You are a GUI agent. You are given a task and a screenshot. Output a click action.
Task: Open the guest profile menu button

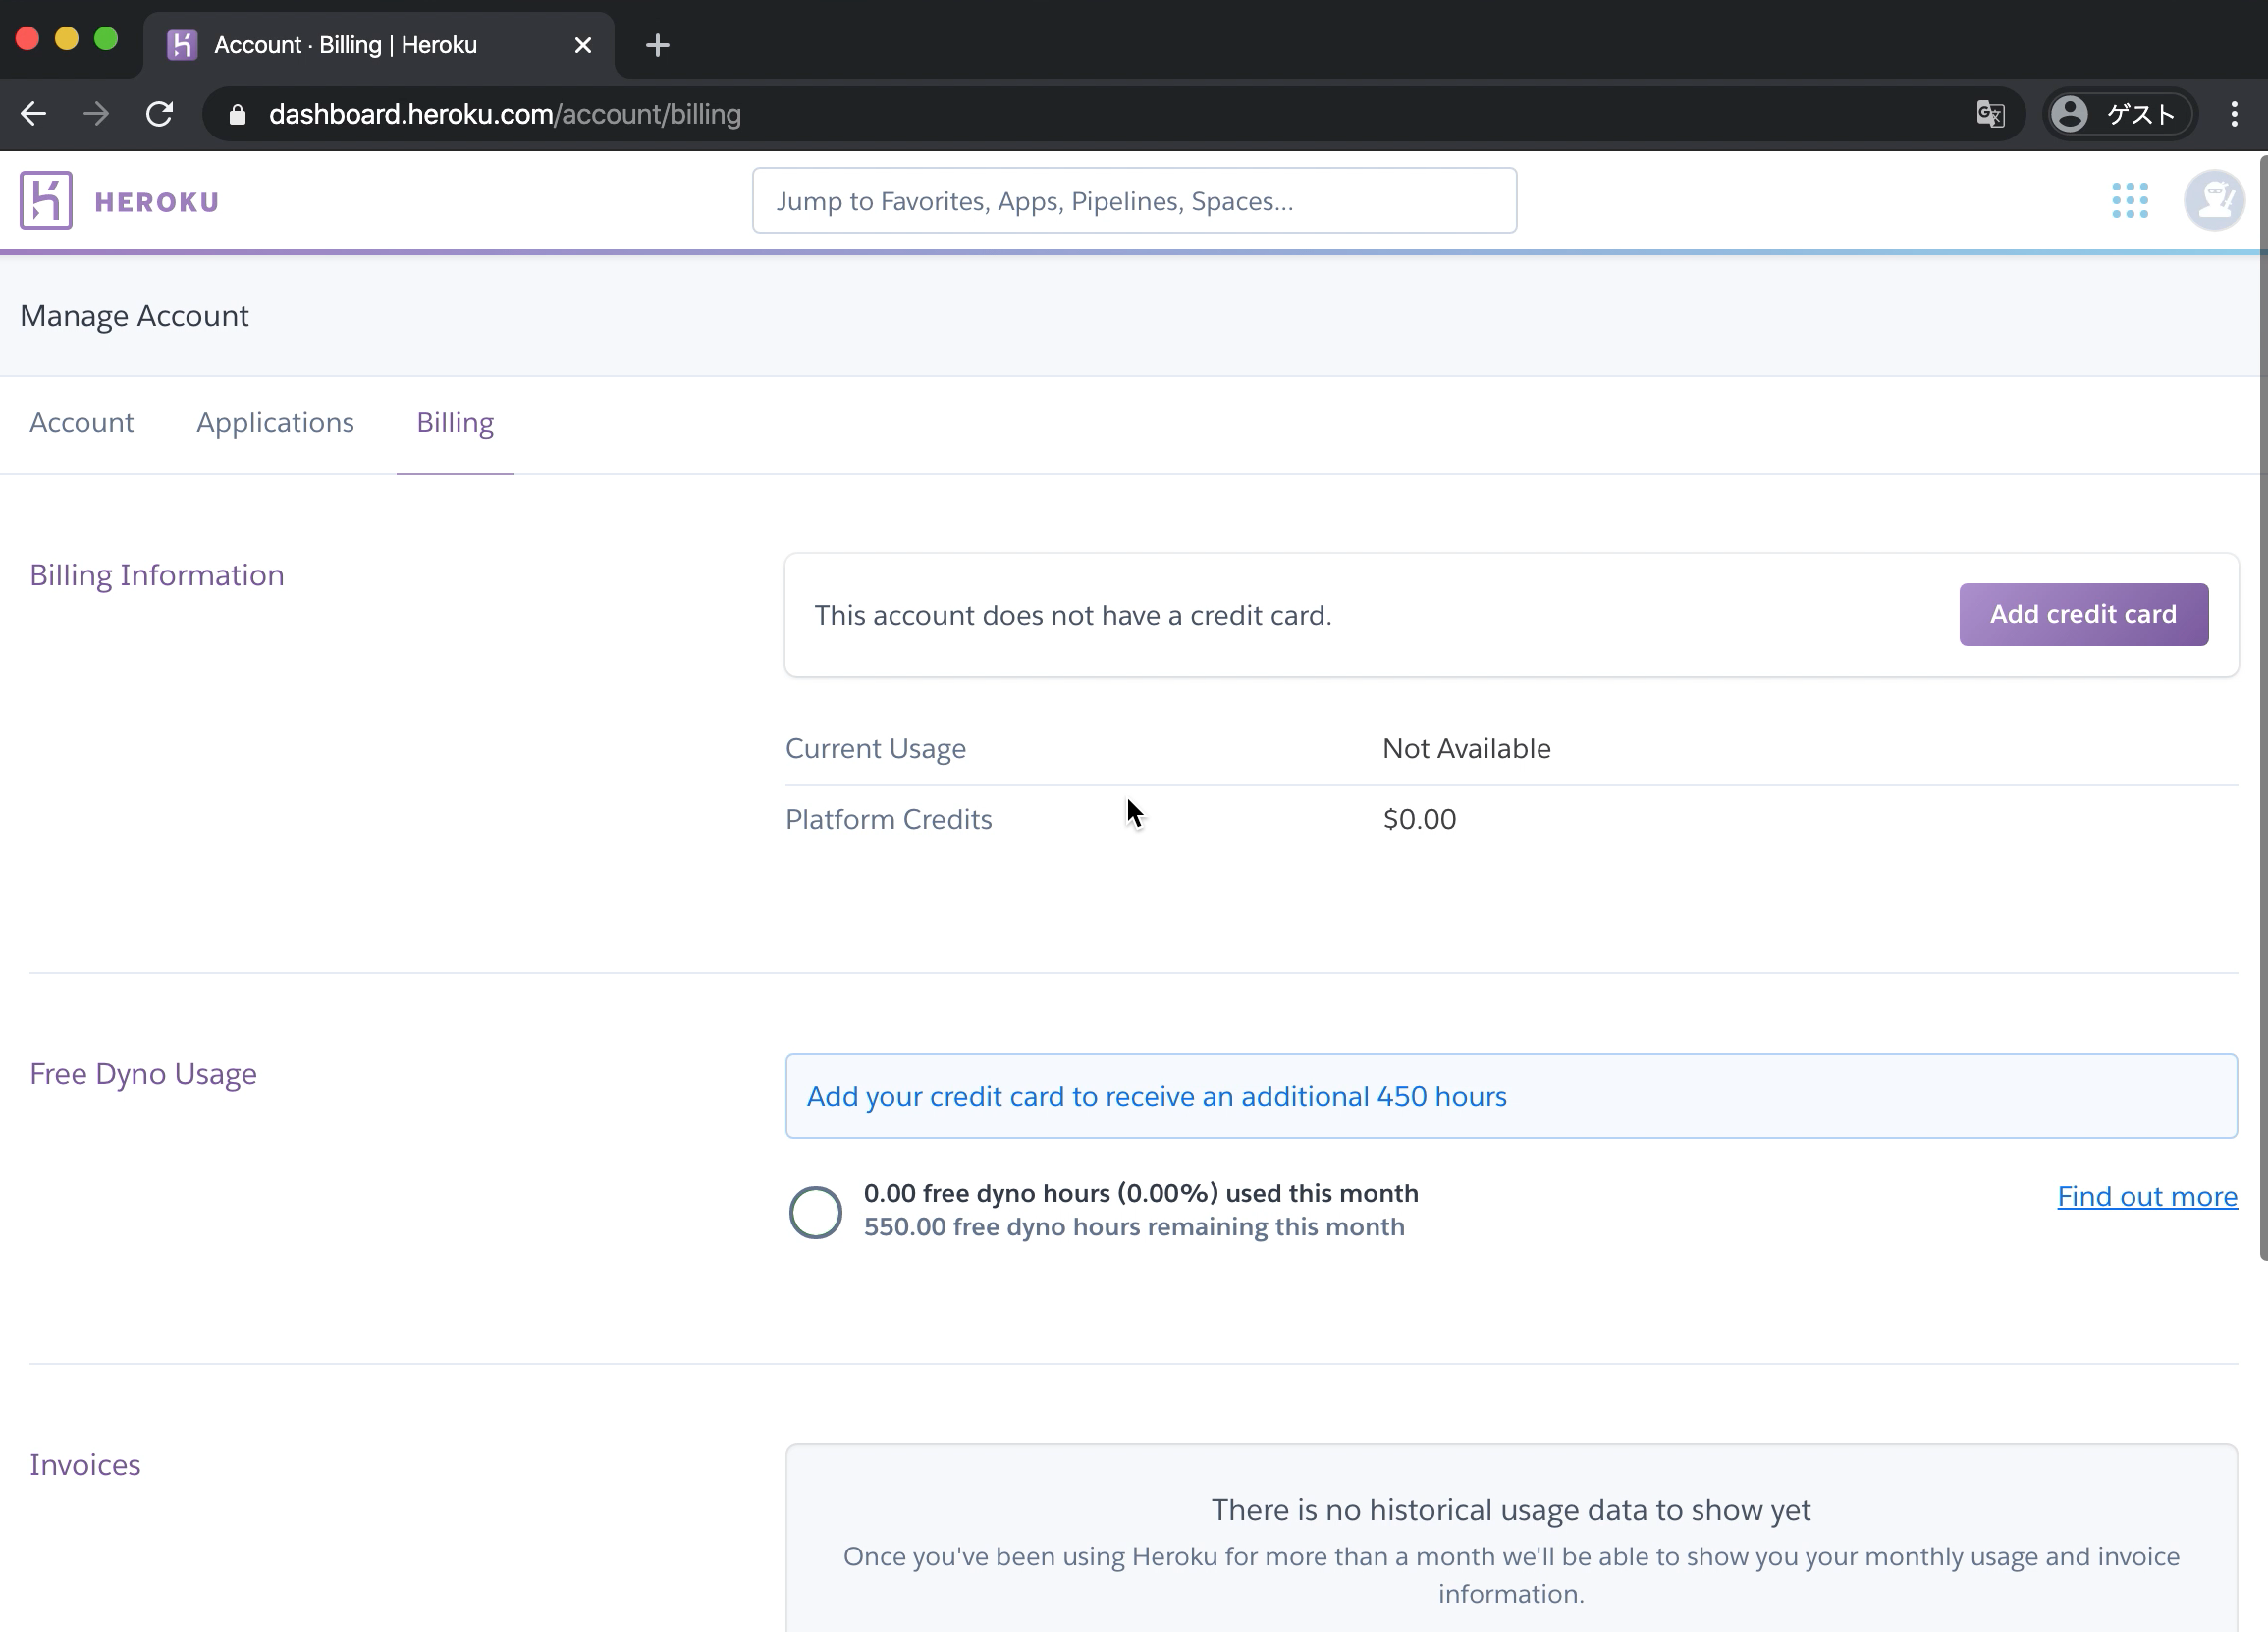point(2120,114)
